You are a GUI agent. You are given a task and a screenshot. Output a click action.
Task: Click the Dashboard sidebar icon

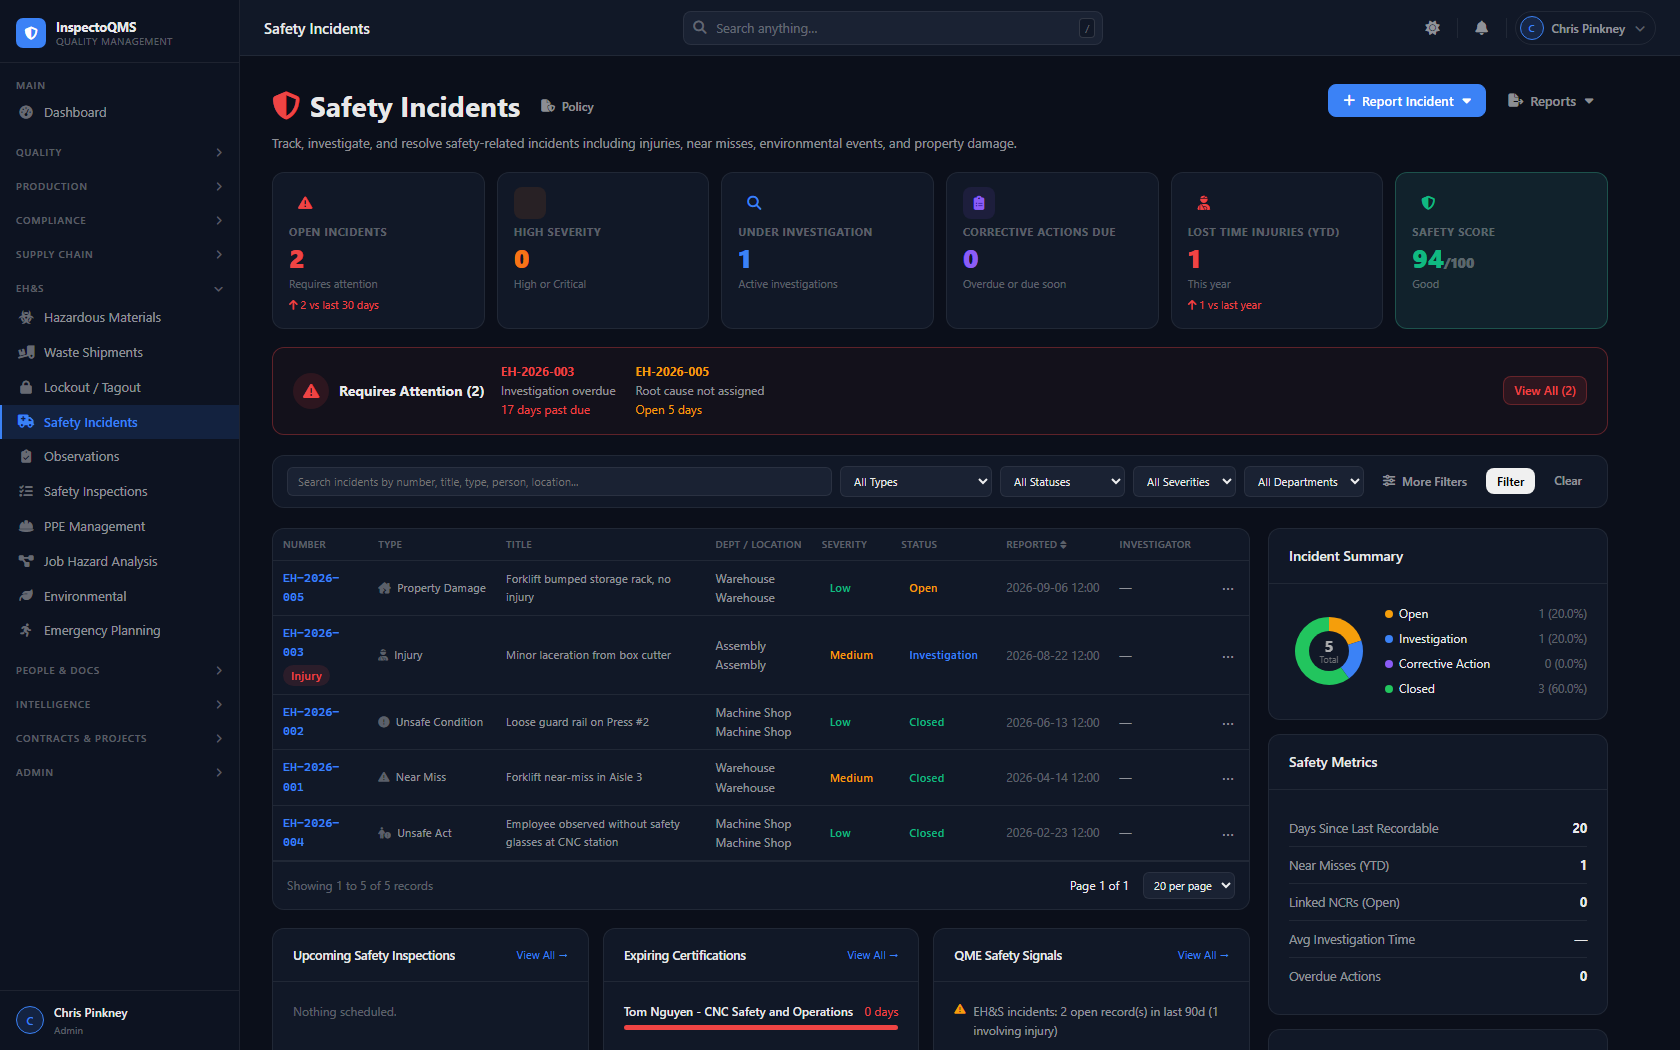[27, 112]
